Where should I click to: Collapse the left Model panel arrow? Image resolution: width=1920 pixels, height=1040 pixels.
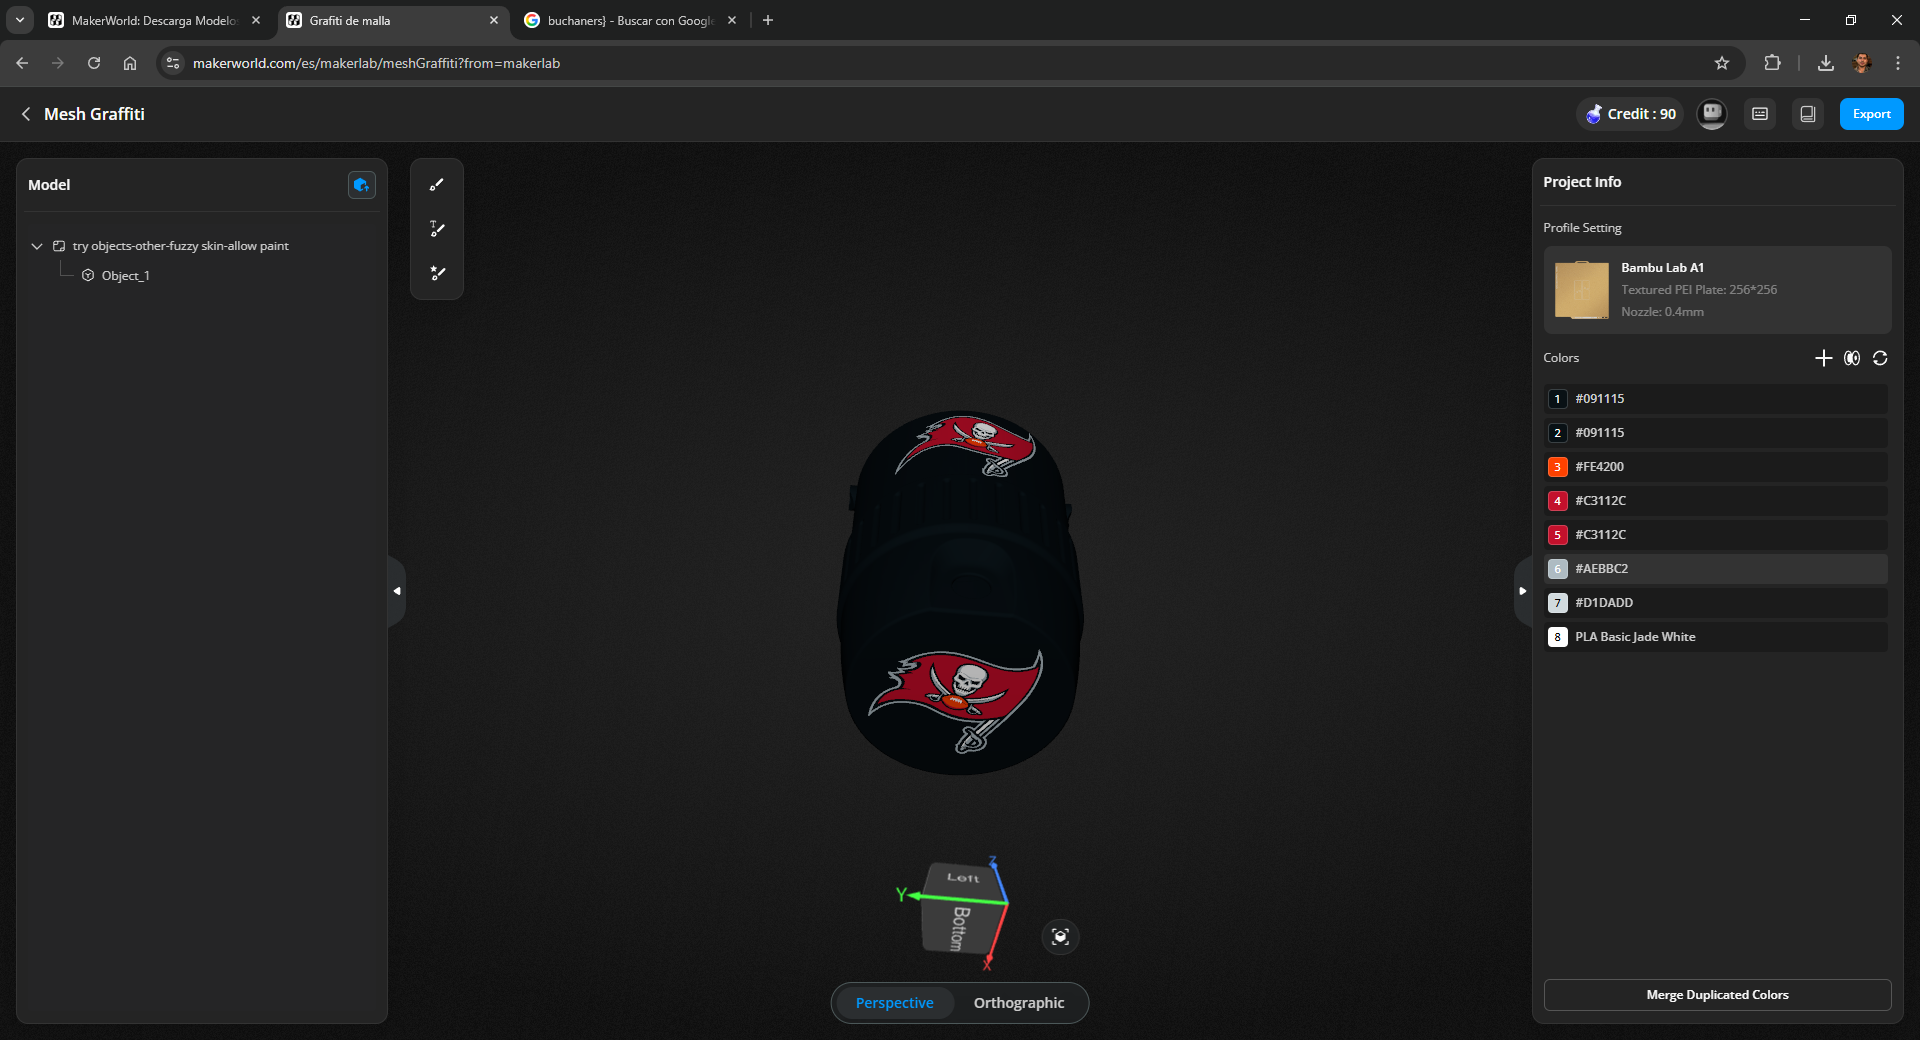coord(397,591)
